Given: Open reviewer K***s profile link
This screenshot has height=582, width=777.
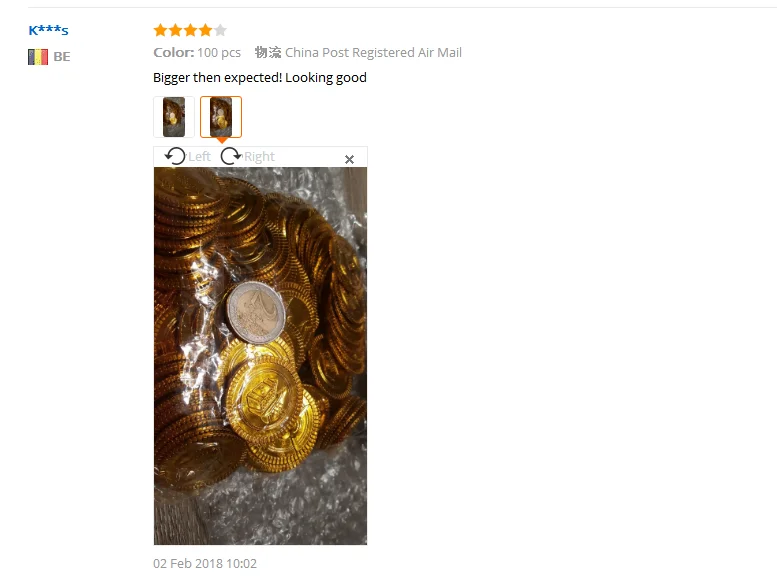Looking at the screenshot, I should pos(49,30).
